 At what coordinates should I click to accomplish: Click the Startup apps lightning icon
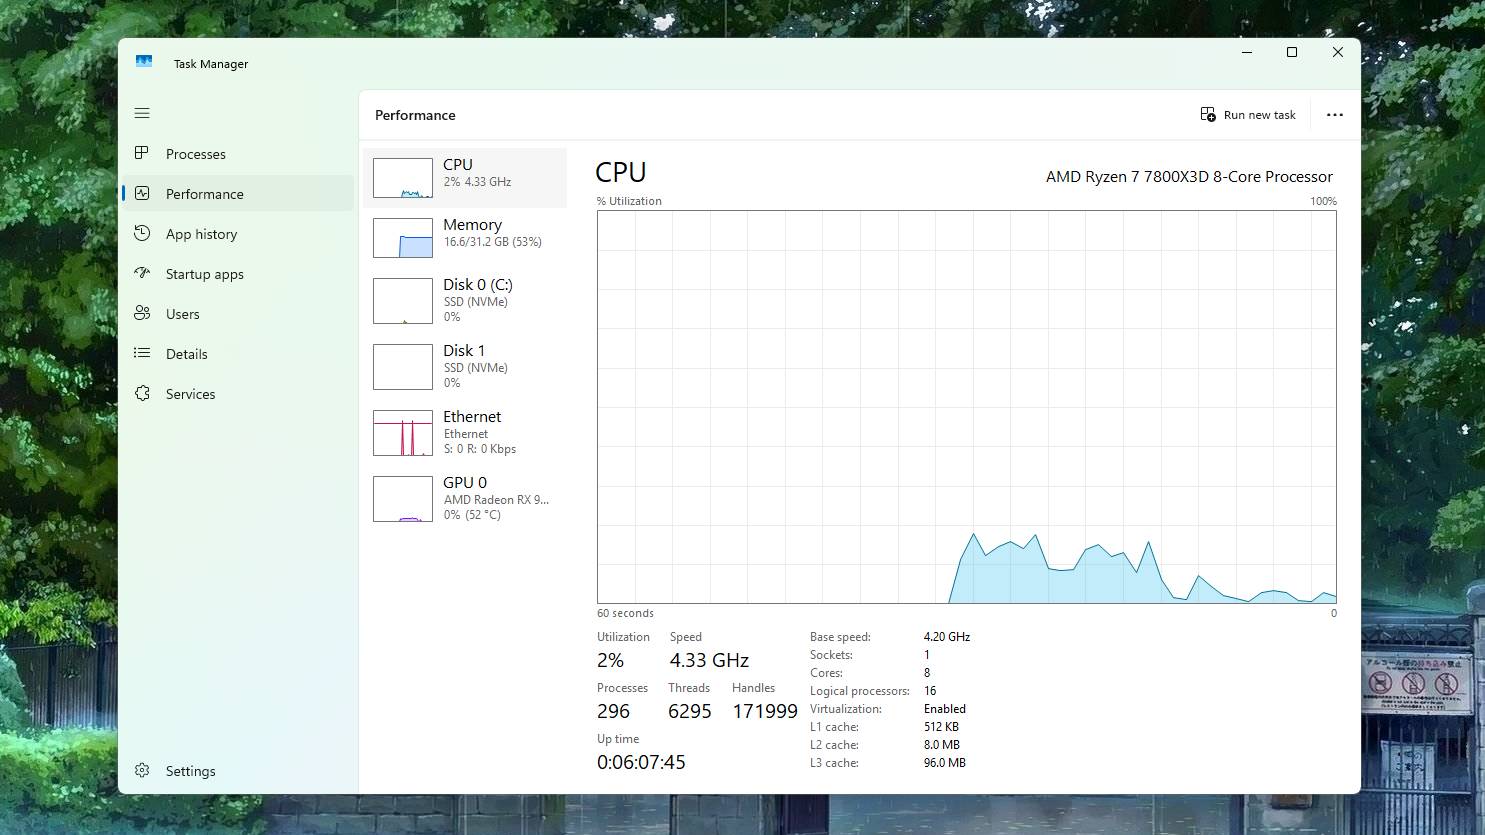click(x=143, y=273)
